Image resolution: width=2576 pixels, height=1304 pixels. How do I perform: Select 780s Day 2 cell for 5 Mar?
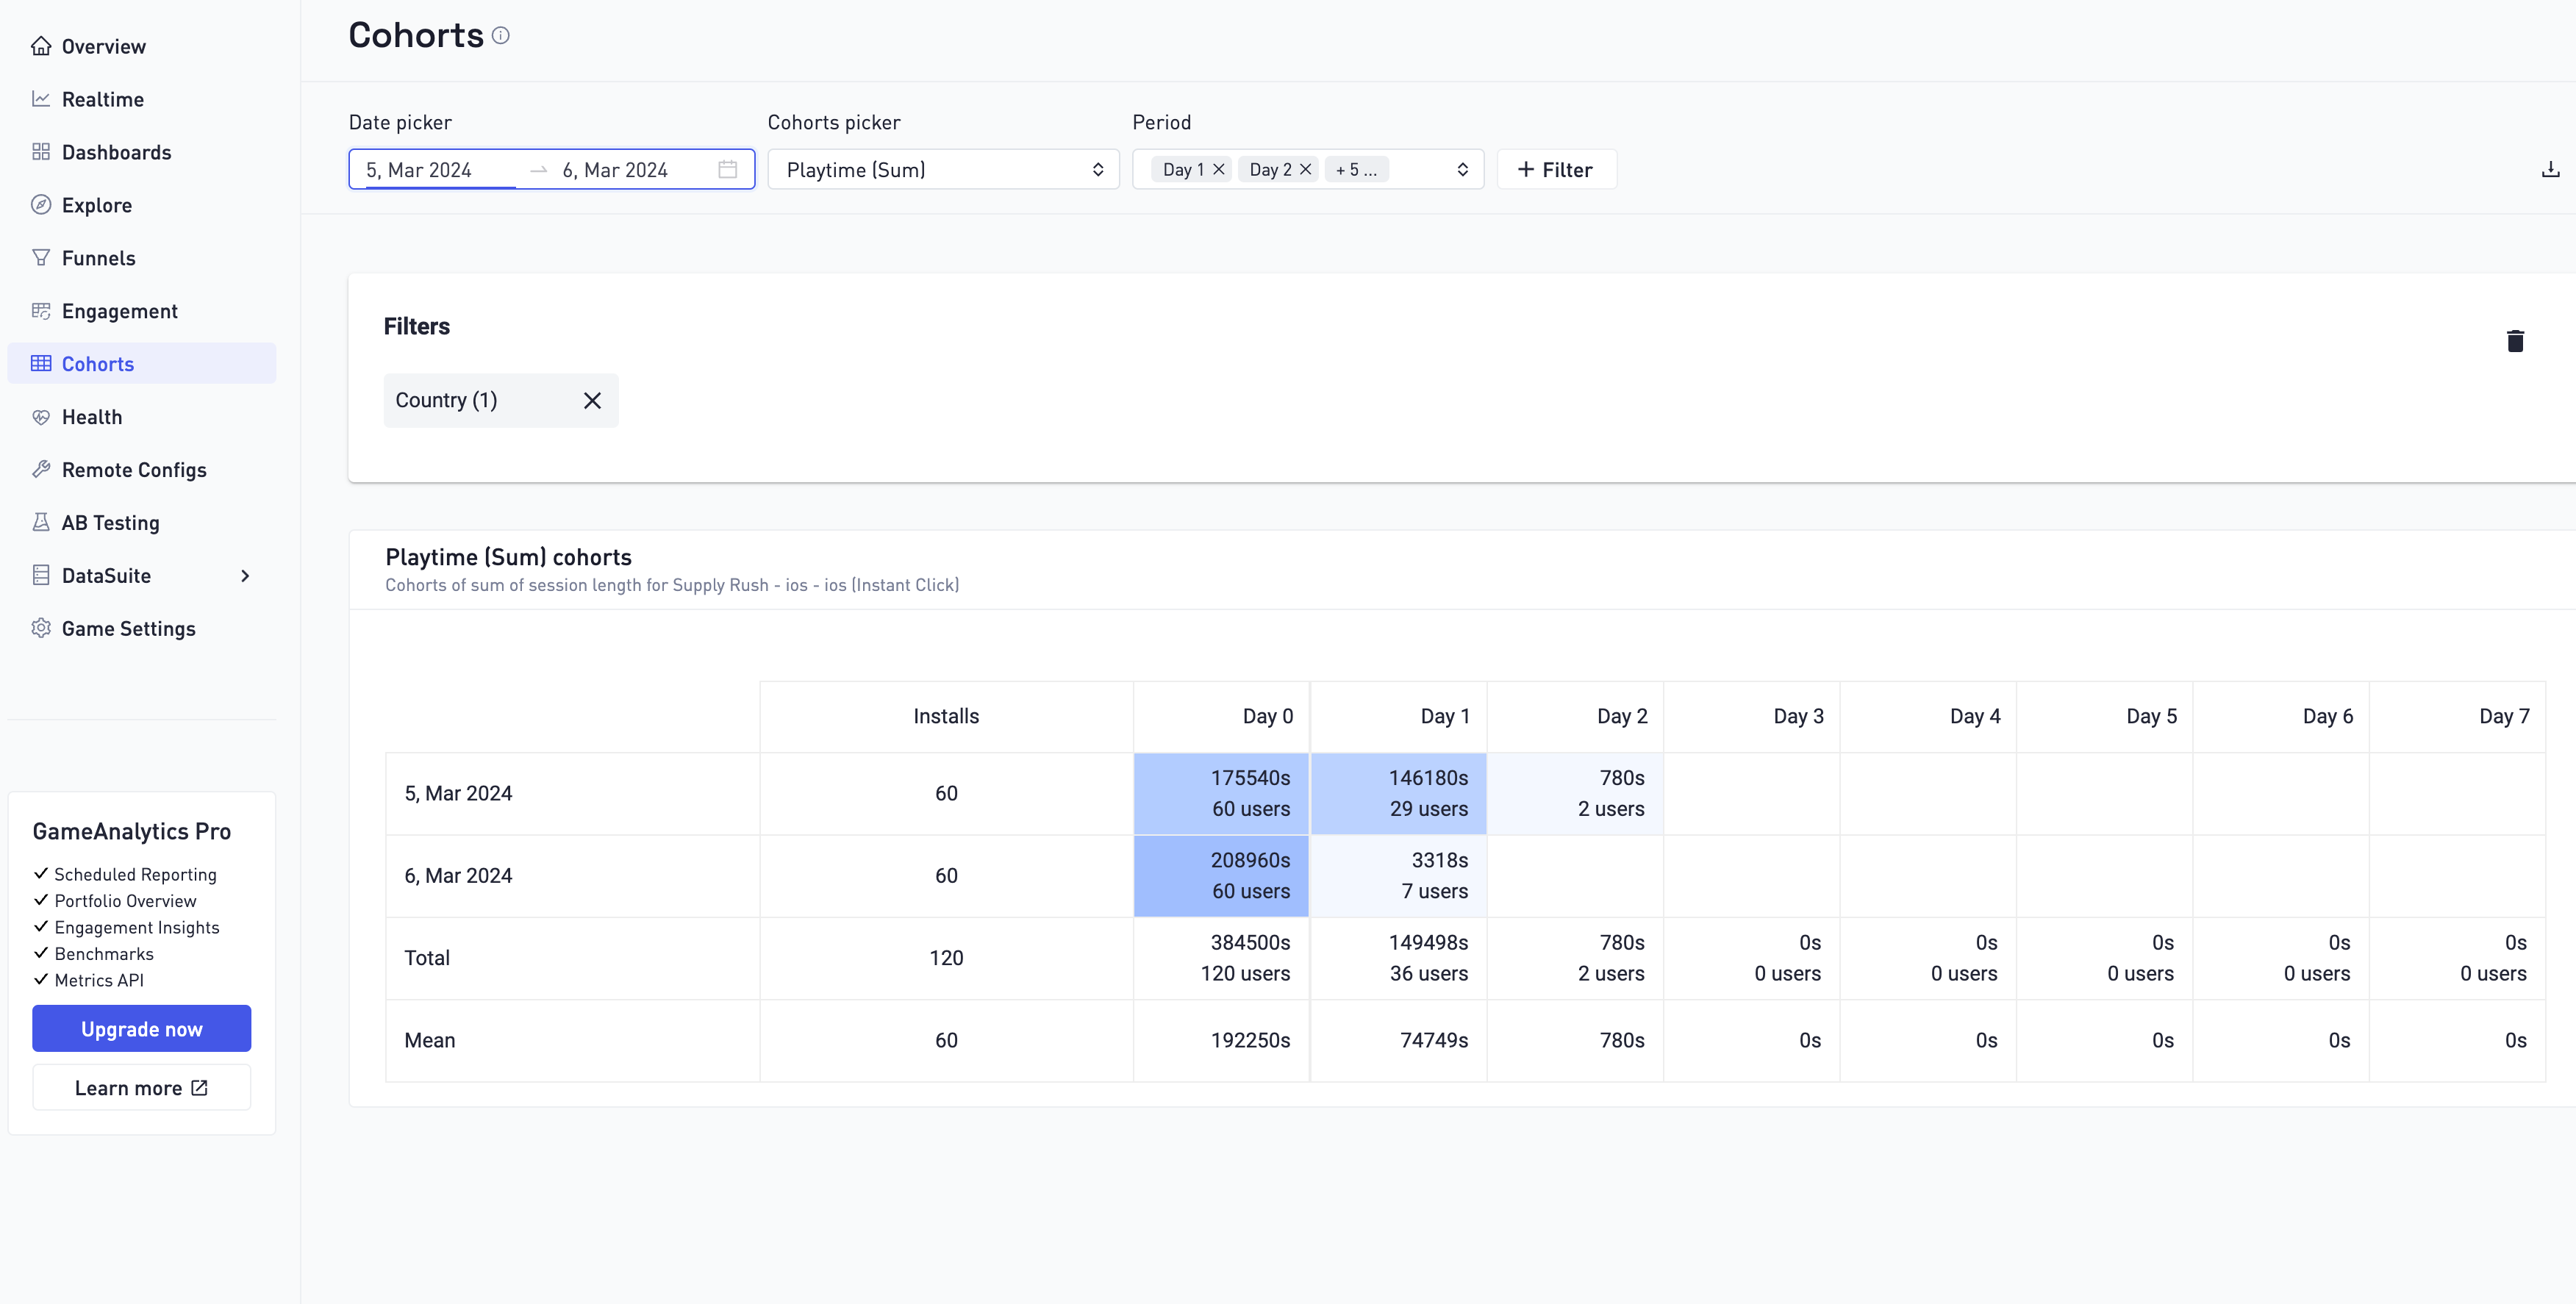tap(1575, 794)
